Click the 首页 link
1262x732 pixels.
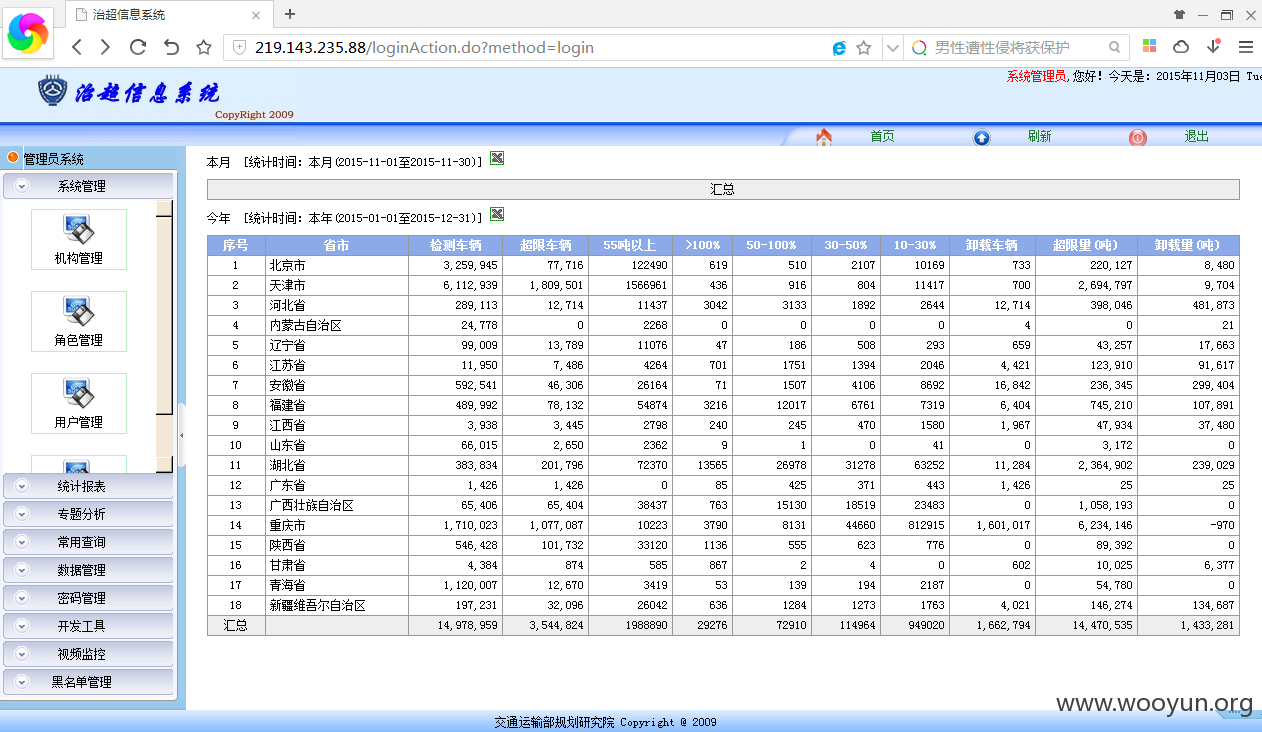click(x=882, y=137)
